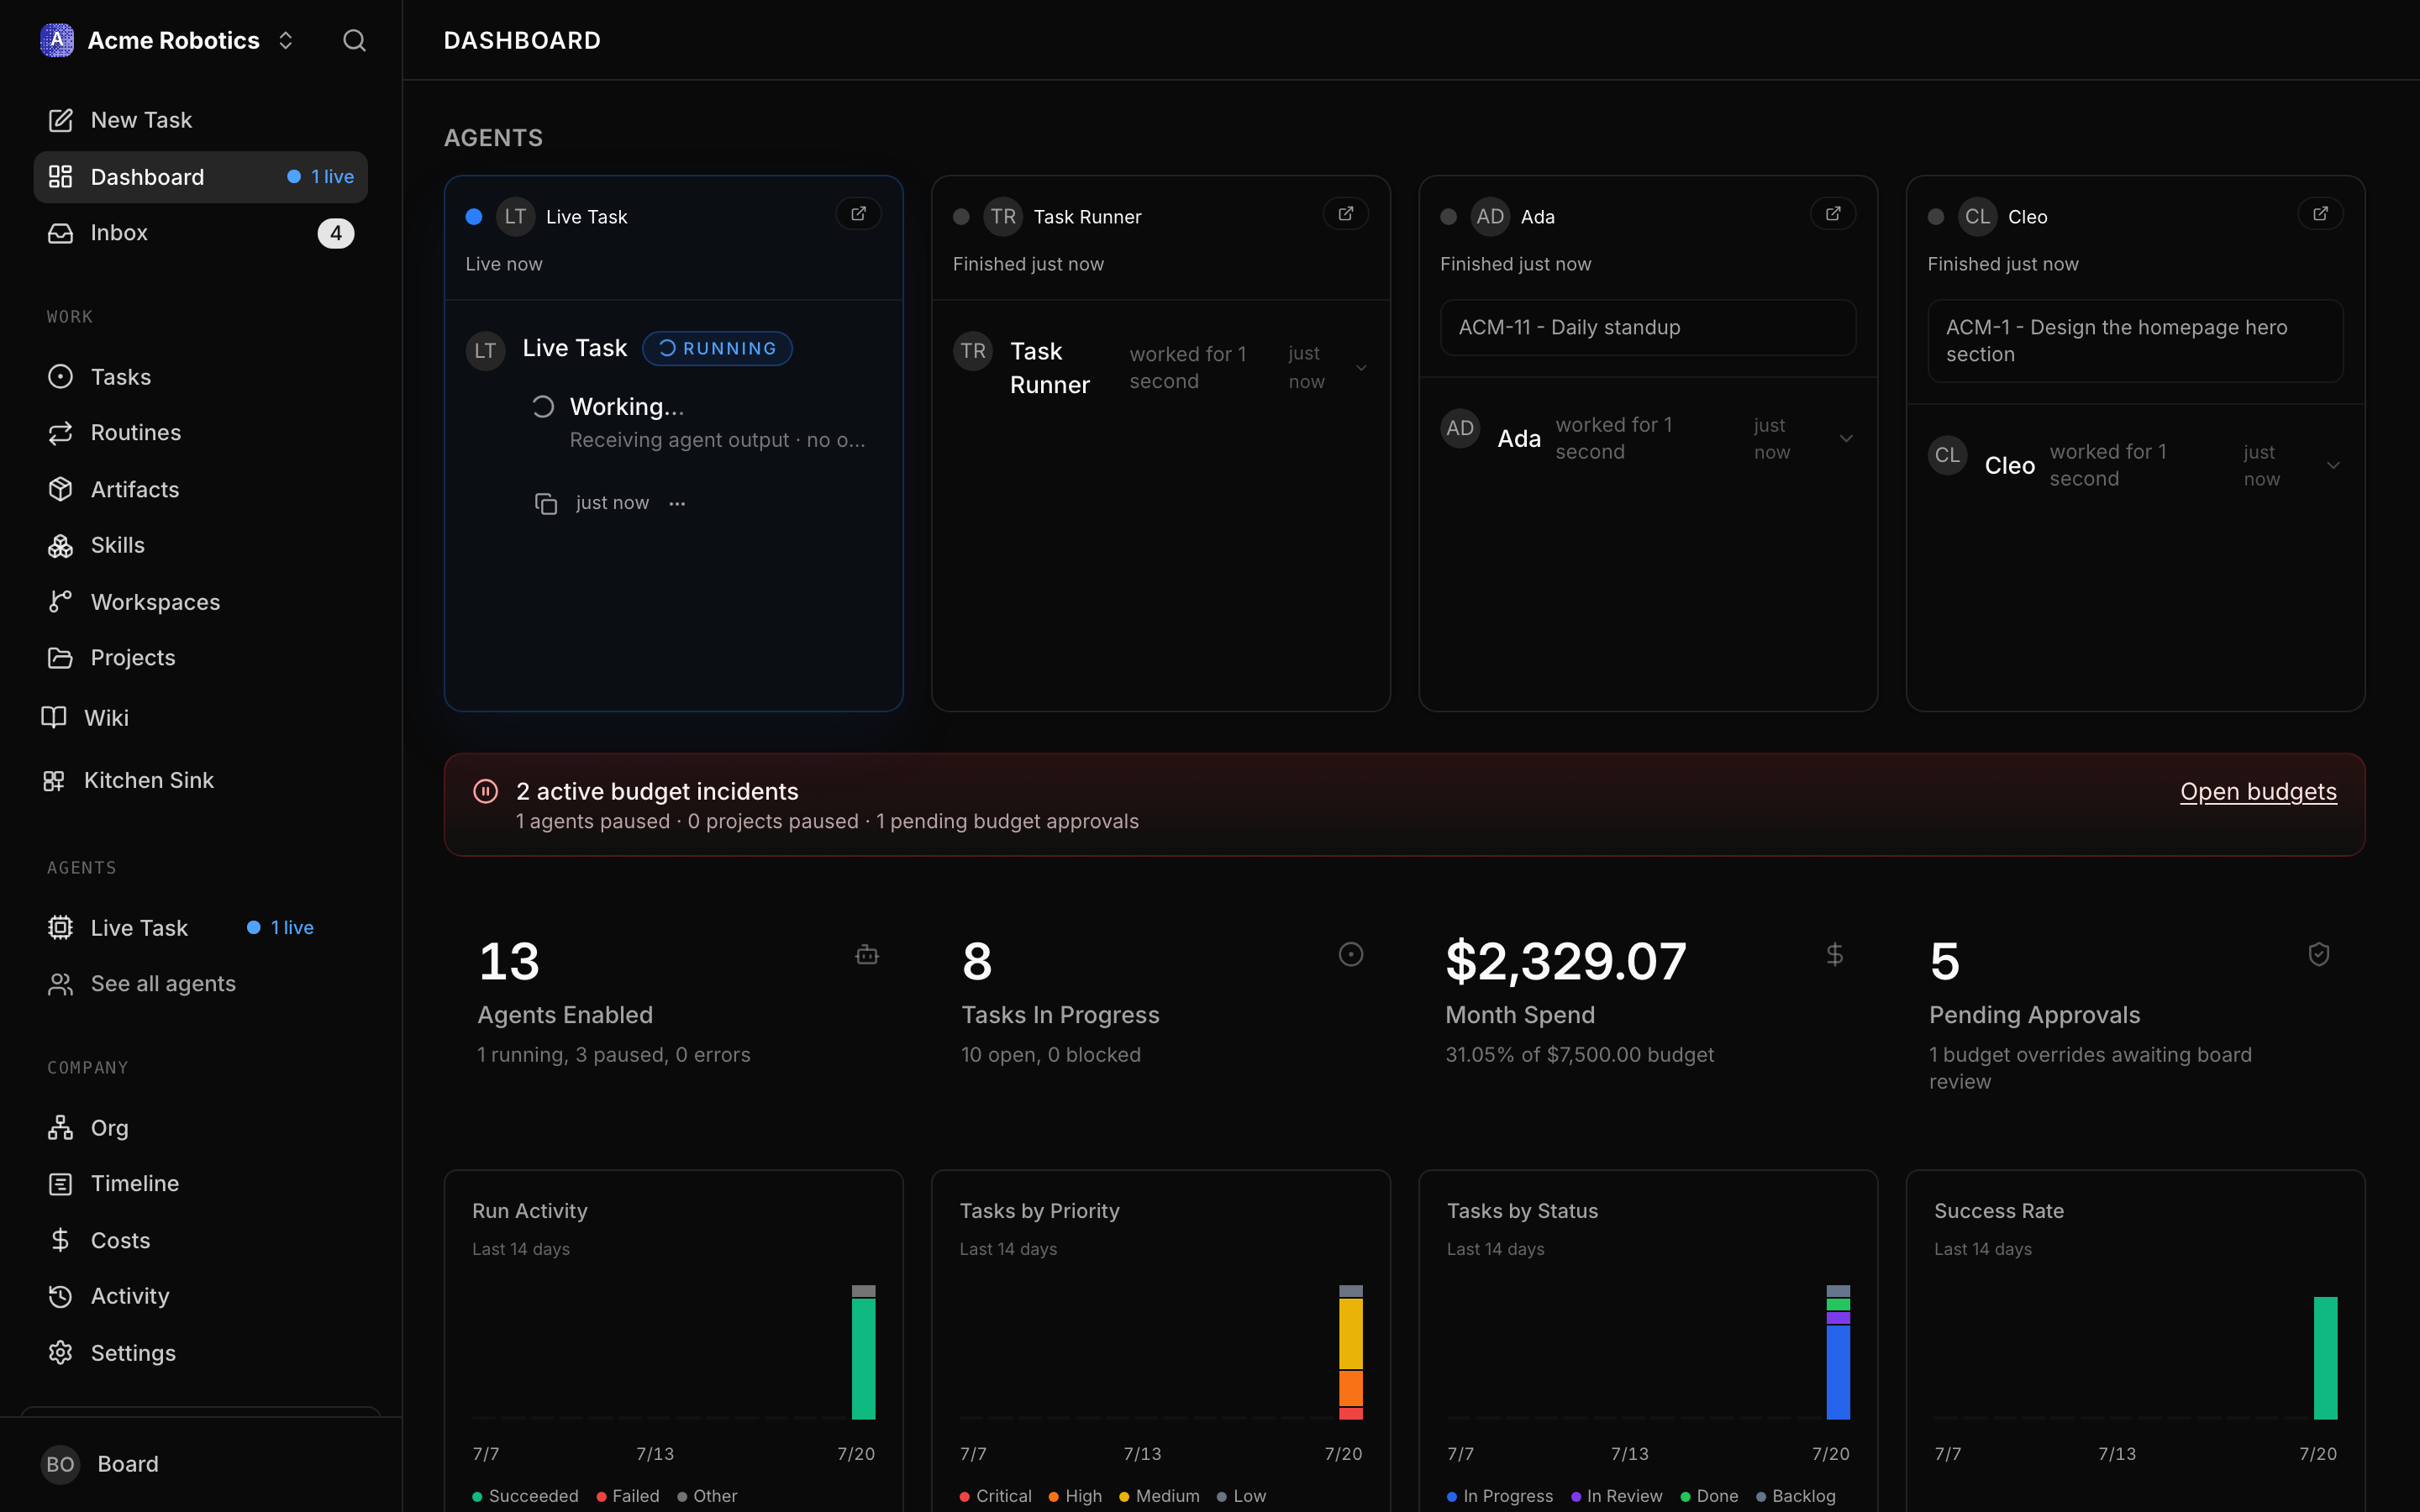Click the Projects folder icon
Image resolution: width=2420 pixels, height=1512 pixels.
pos(60,658)
